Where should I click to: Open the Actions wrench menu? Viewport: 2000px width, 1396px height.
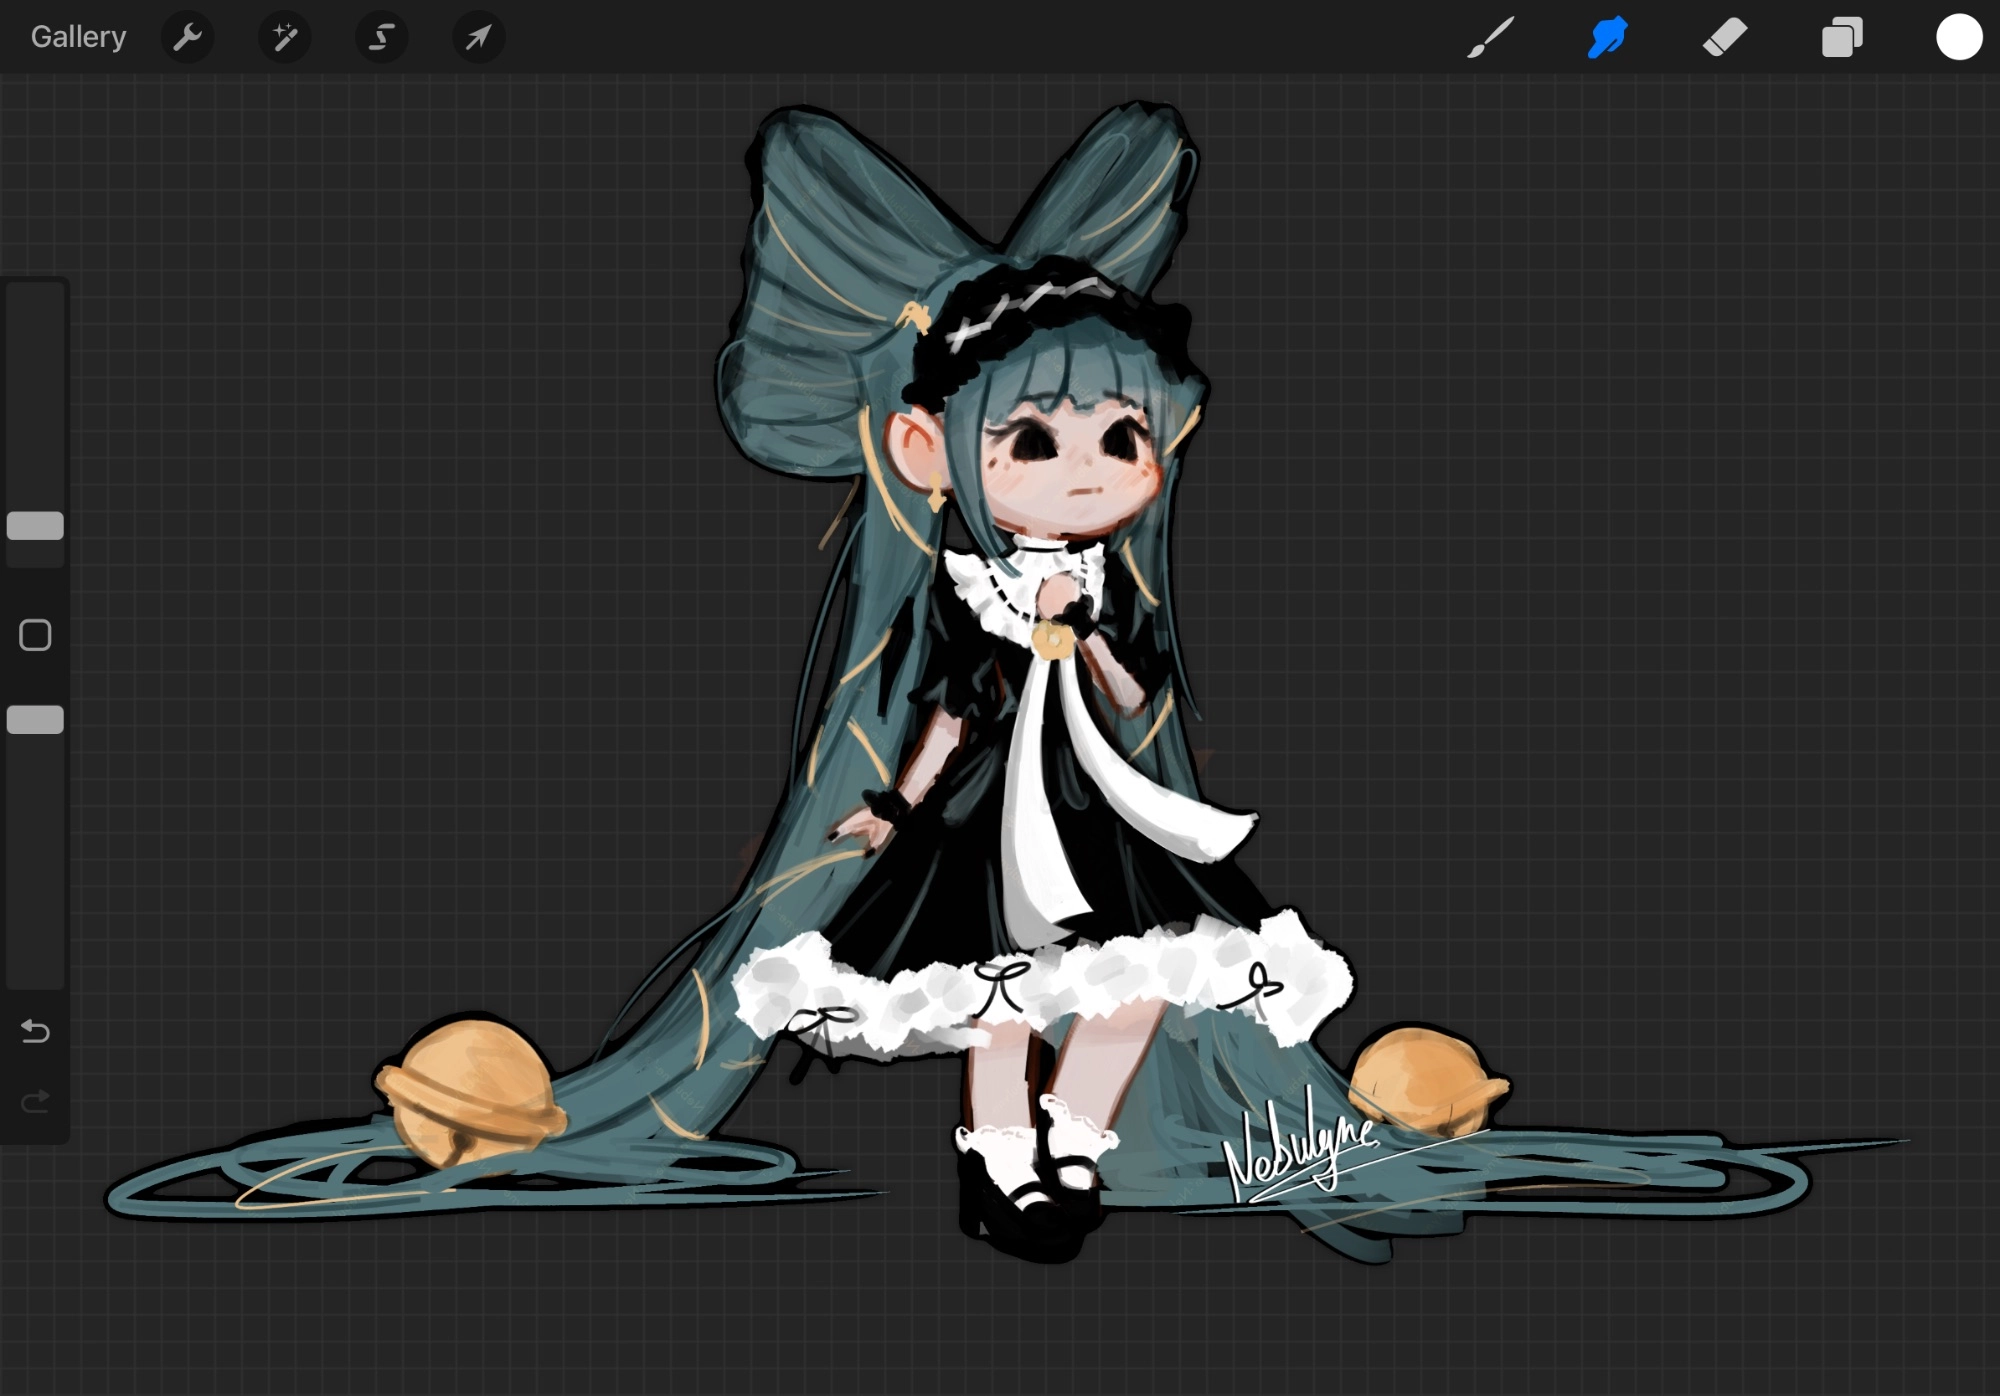coord(187,37)
